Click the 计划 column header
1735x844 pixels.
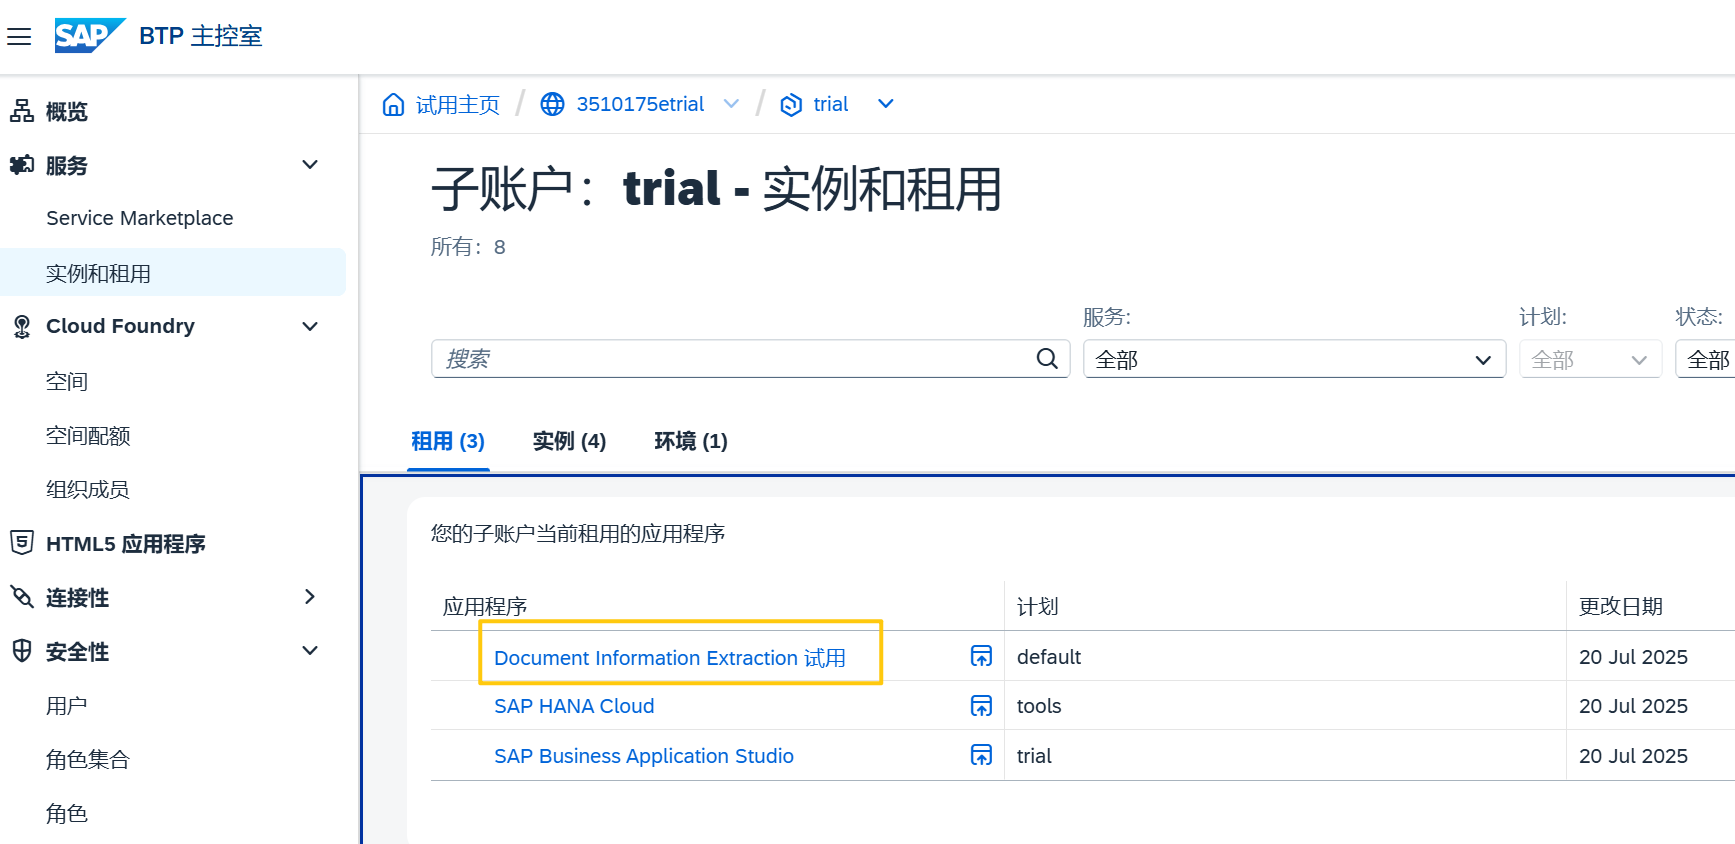[1037, 606]
